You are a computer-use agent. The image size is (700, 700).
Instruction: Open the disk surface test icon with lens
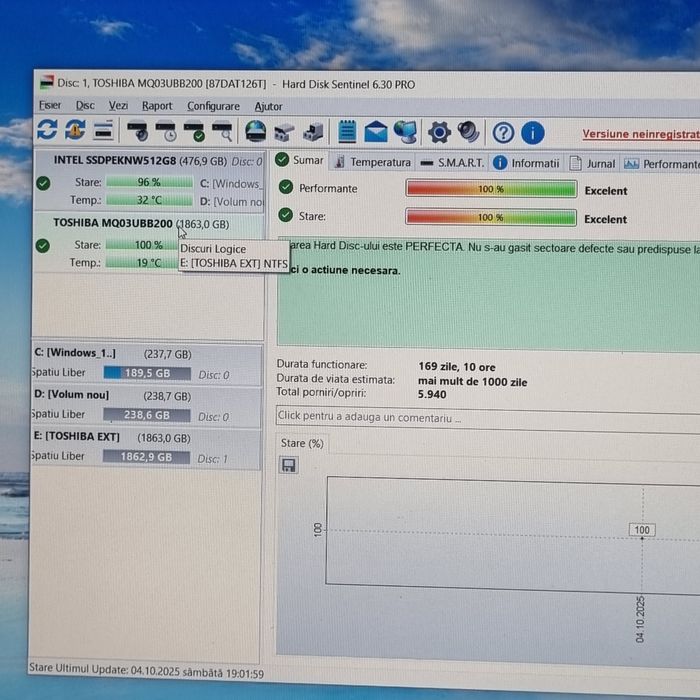point(138,131)
